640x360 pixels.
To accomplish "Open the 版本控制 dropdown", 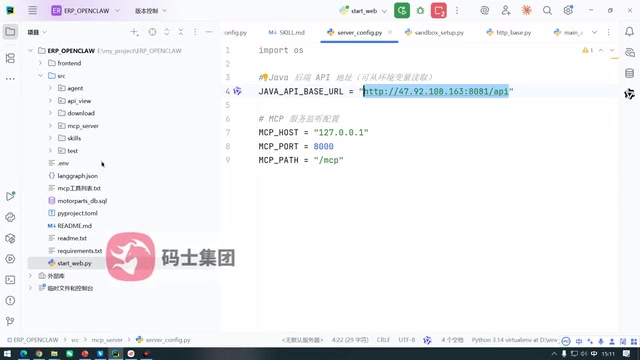I will click(151, 11).
